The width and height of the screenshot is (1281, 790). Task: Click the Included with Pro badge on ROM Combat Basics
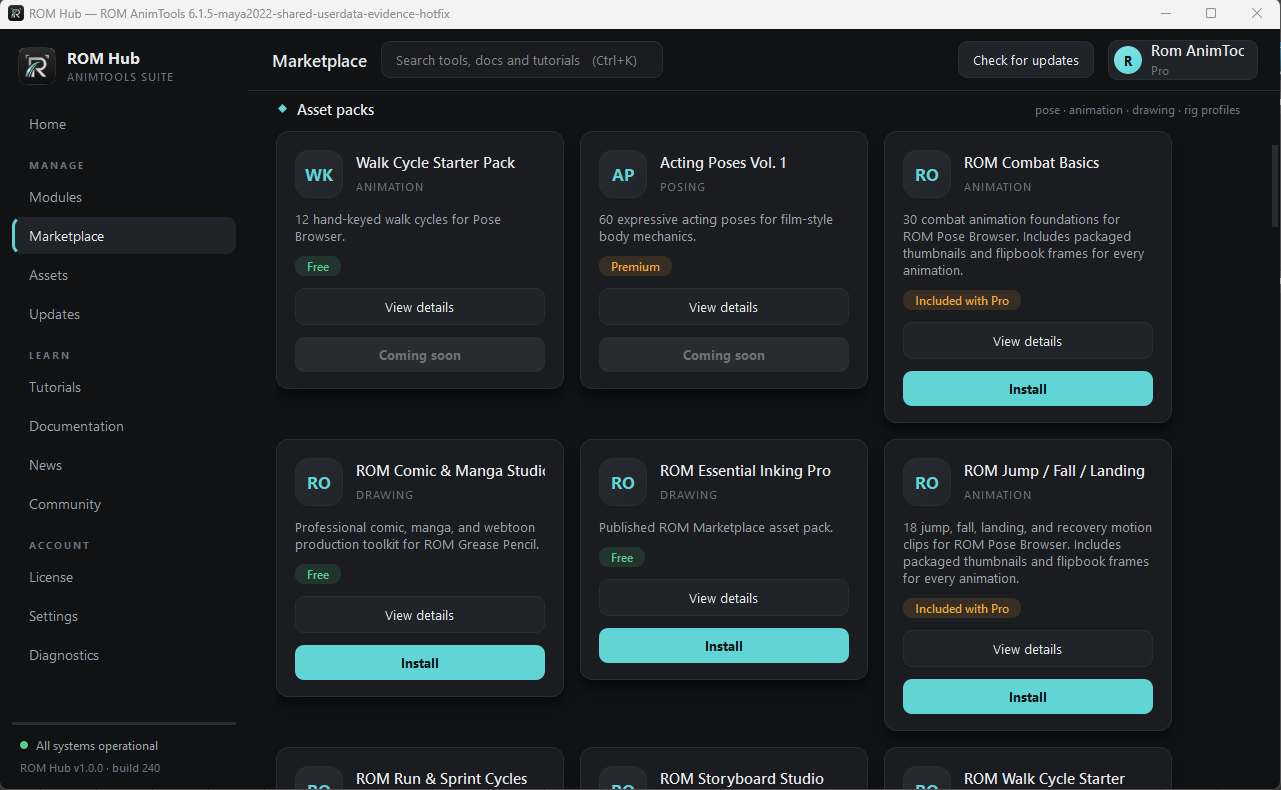(962, 301)
